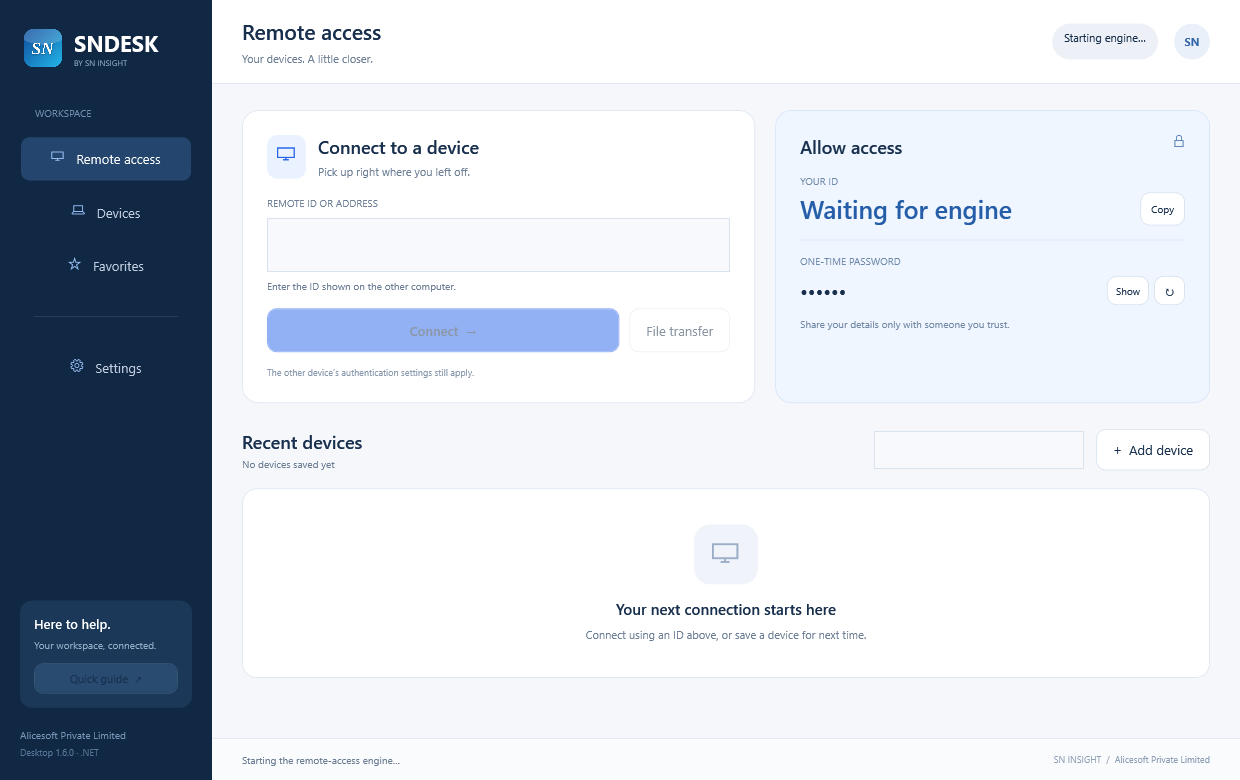Click the Starting engine status pill

click(x=1105, y=41)
